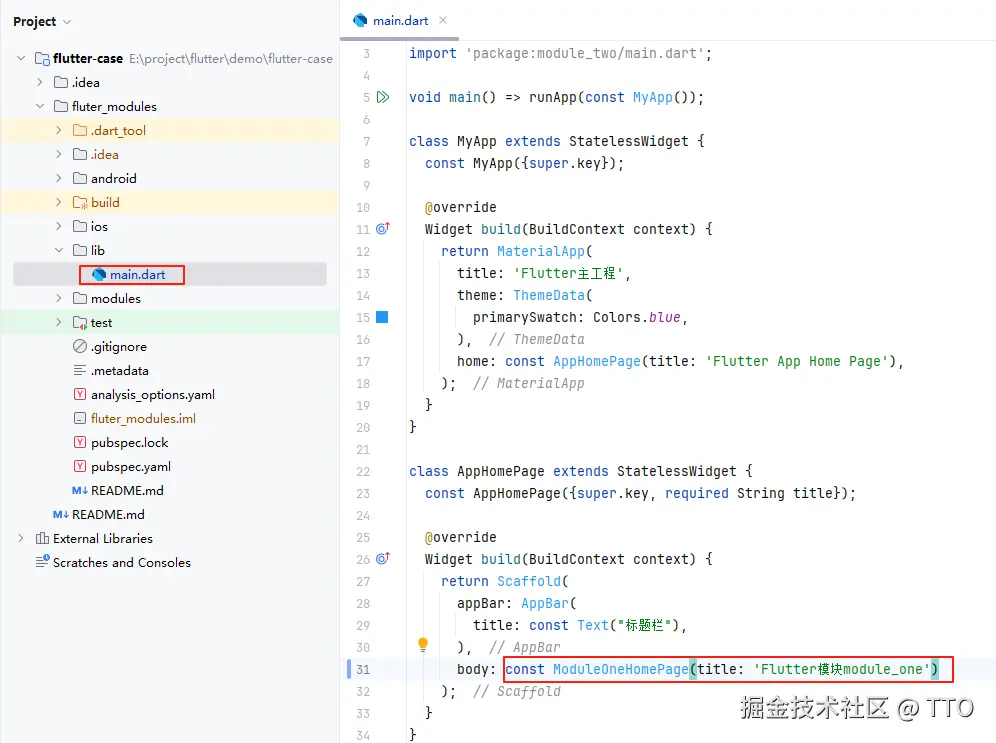This screenshot has width=996, height=743.
Task: Click External Libraries icon
Action: (x=42, y=538)
